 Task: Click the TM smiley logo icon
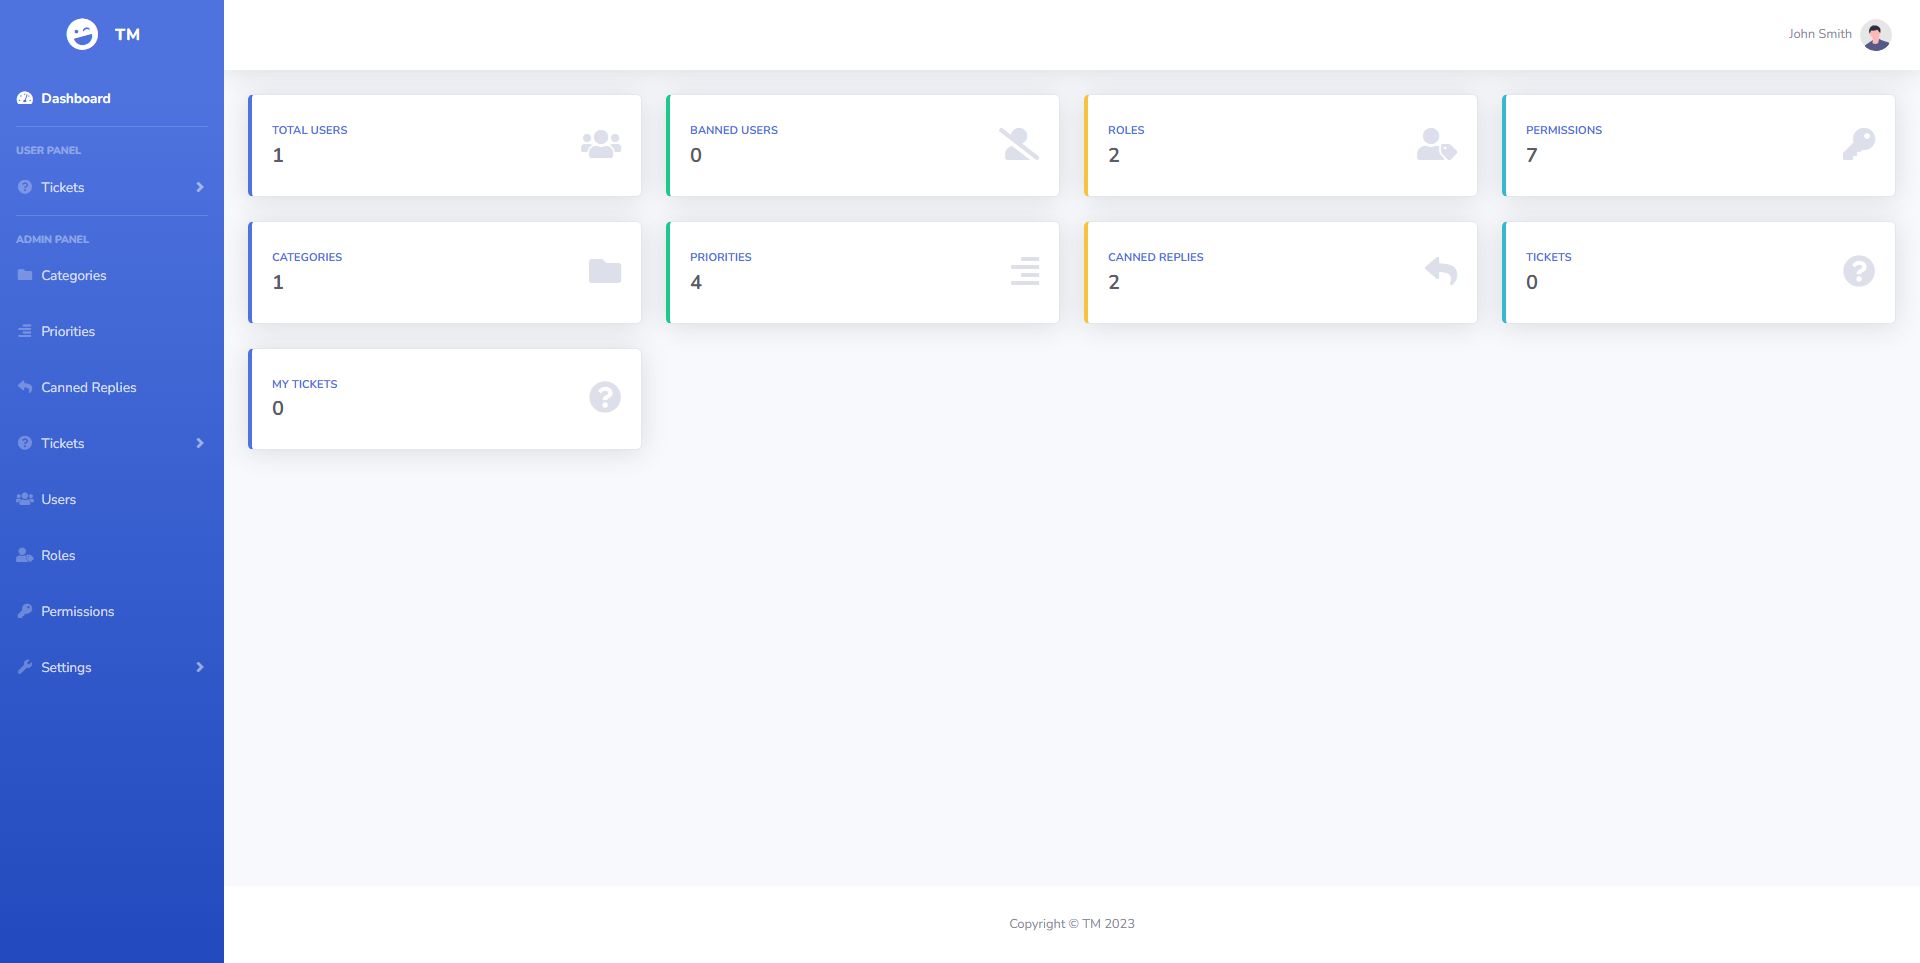pyautogui.click(x=82, y=34)
